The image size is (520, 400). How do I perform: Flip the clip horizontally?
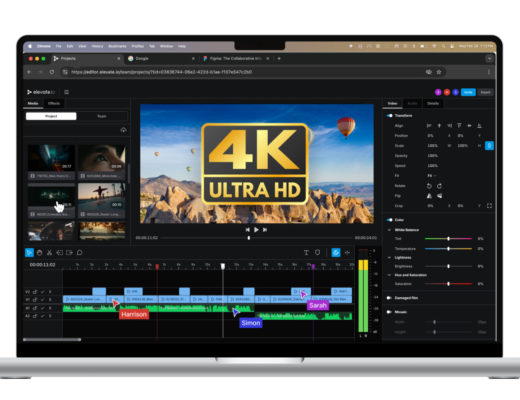pos(429,196)
